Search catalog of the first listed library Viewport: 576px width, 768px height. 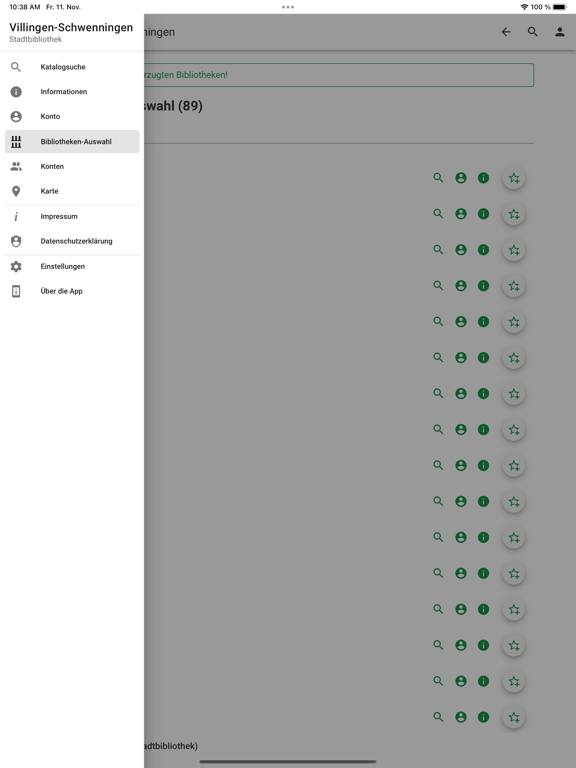click(438, 178)
